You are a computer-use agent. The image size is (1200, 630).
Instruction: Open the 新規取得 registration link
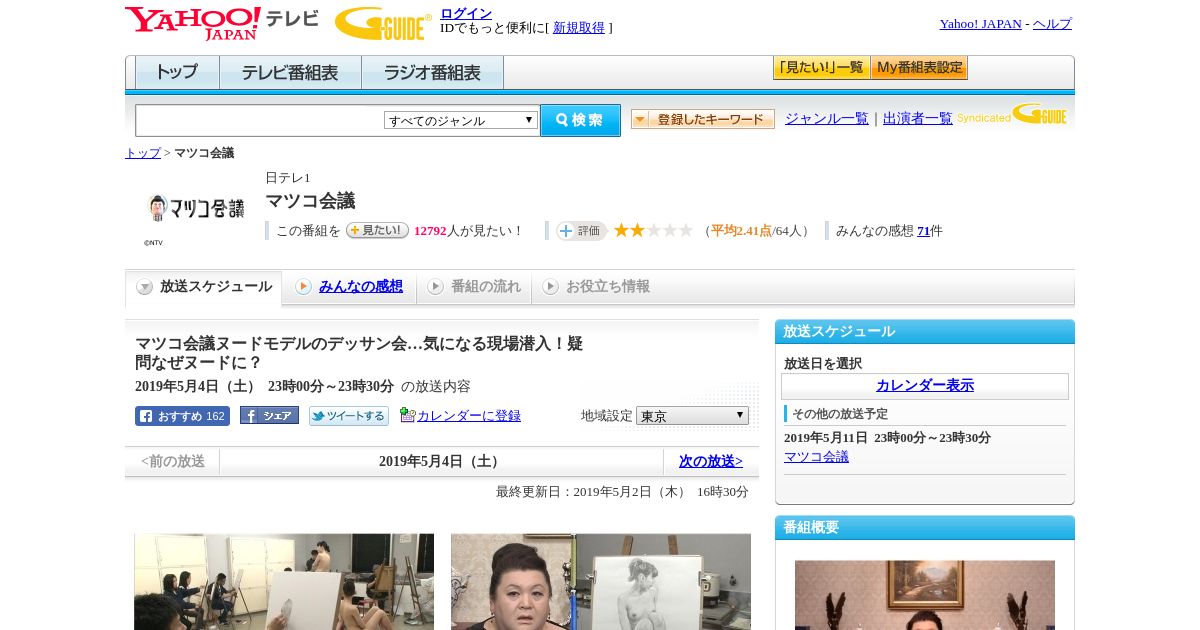pyautogui.click(x=579, y=28)
